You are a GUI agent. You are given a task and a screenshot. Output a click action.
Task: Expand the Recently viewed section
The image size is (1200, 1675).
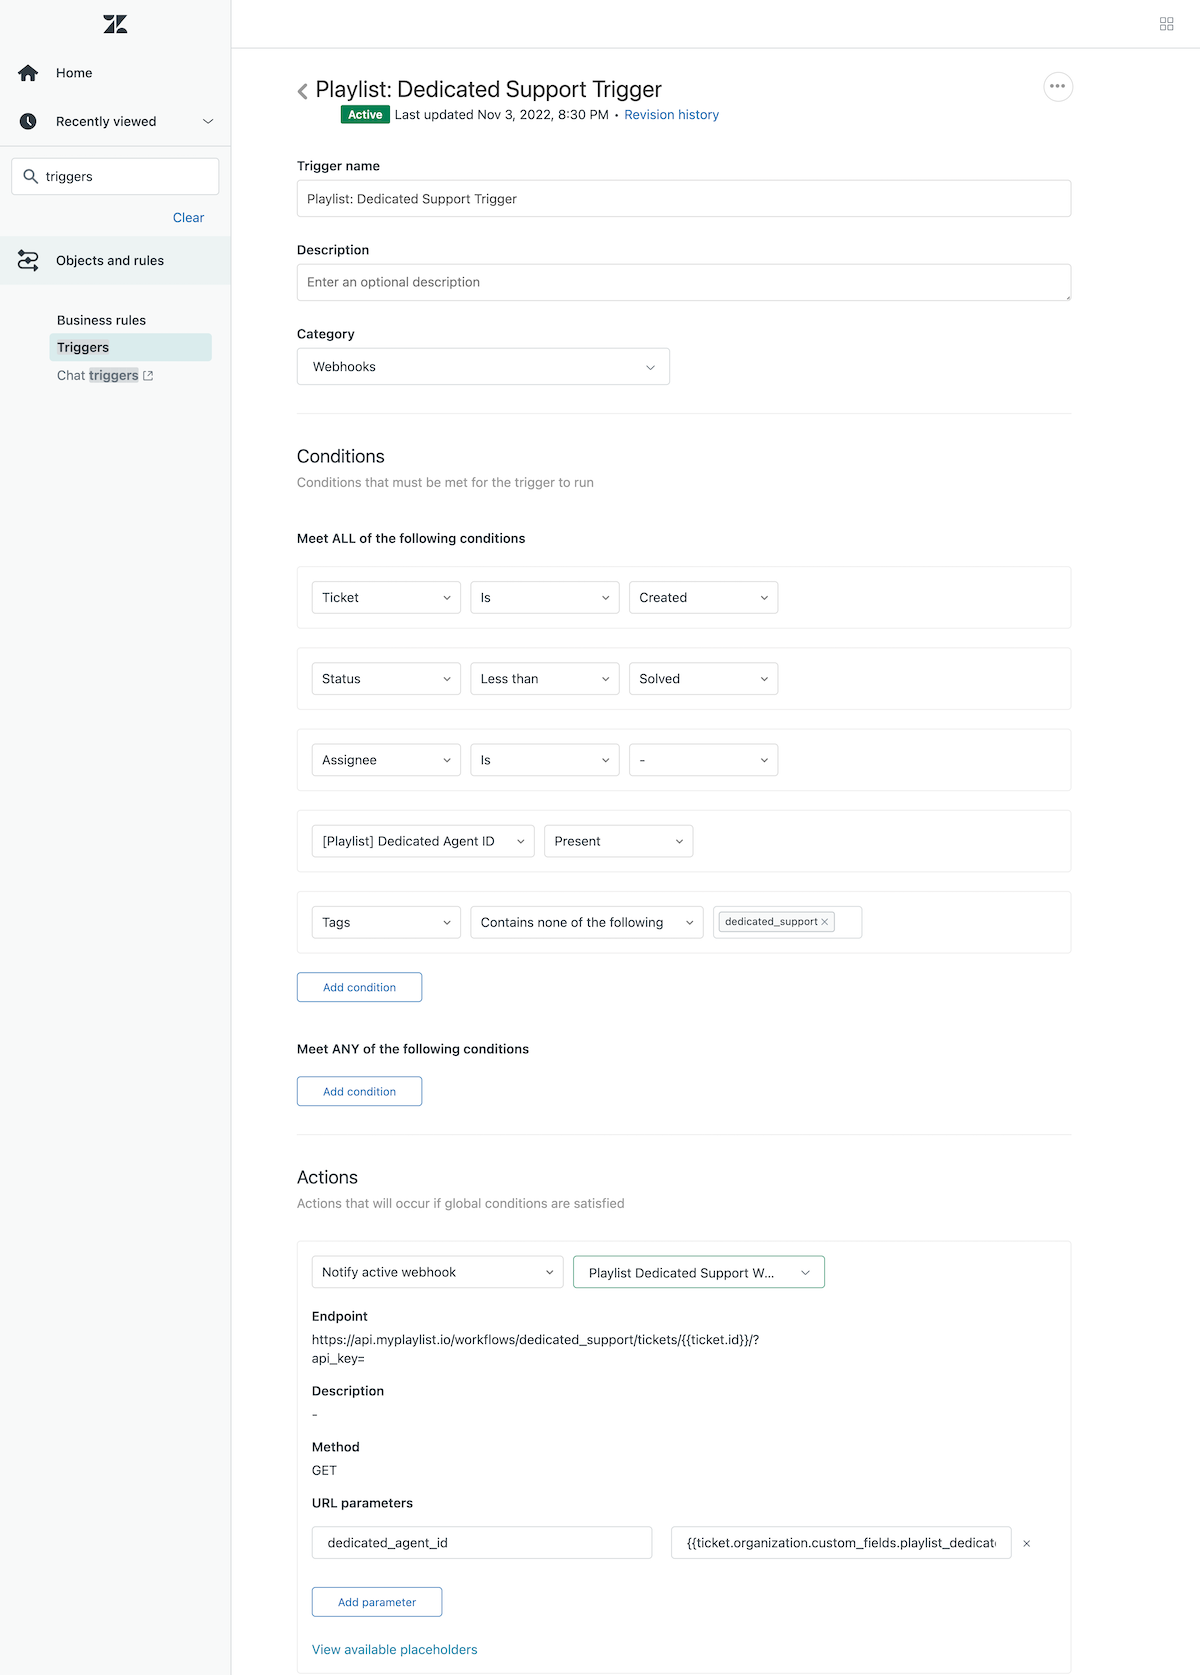click(208, 121)
